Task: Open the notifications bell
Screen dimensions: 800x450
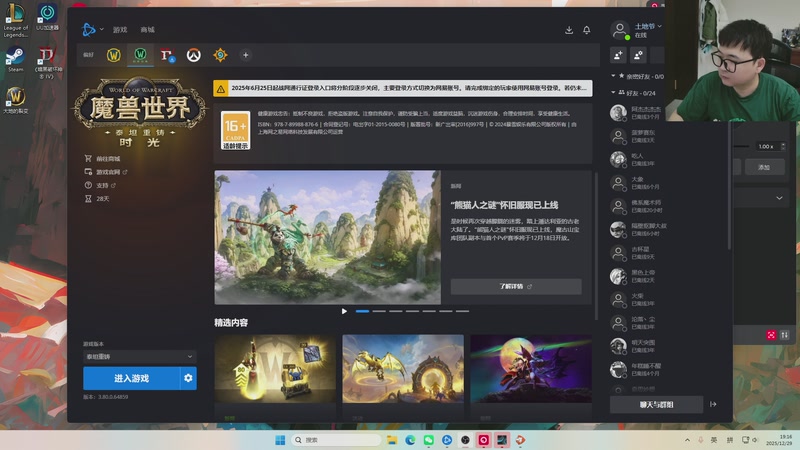Action: 587,30
